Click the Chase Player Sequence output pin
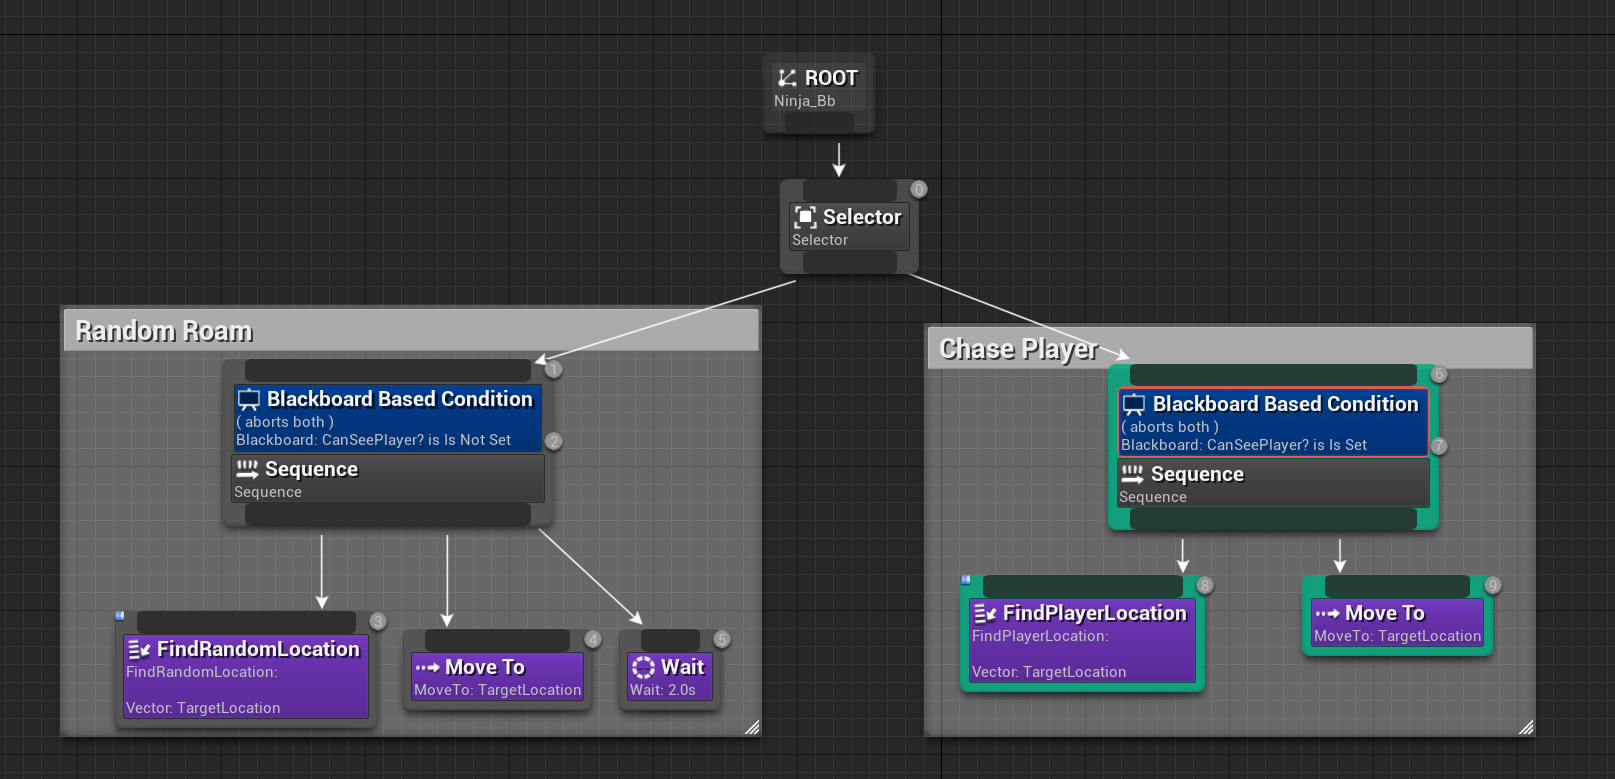 [1273, 519]
